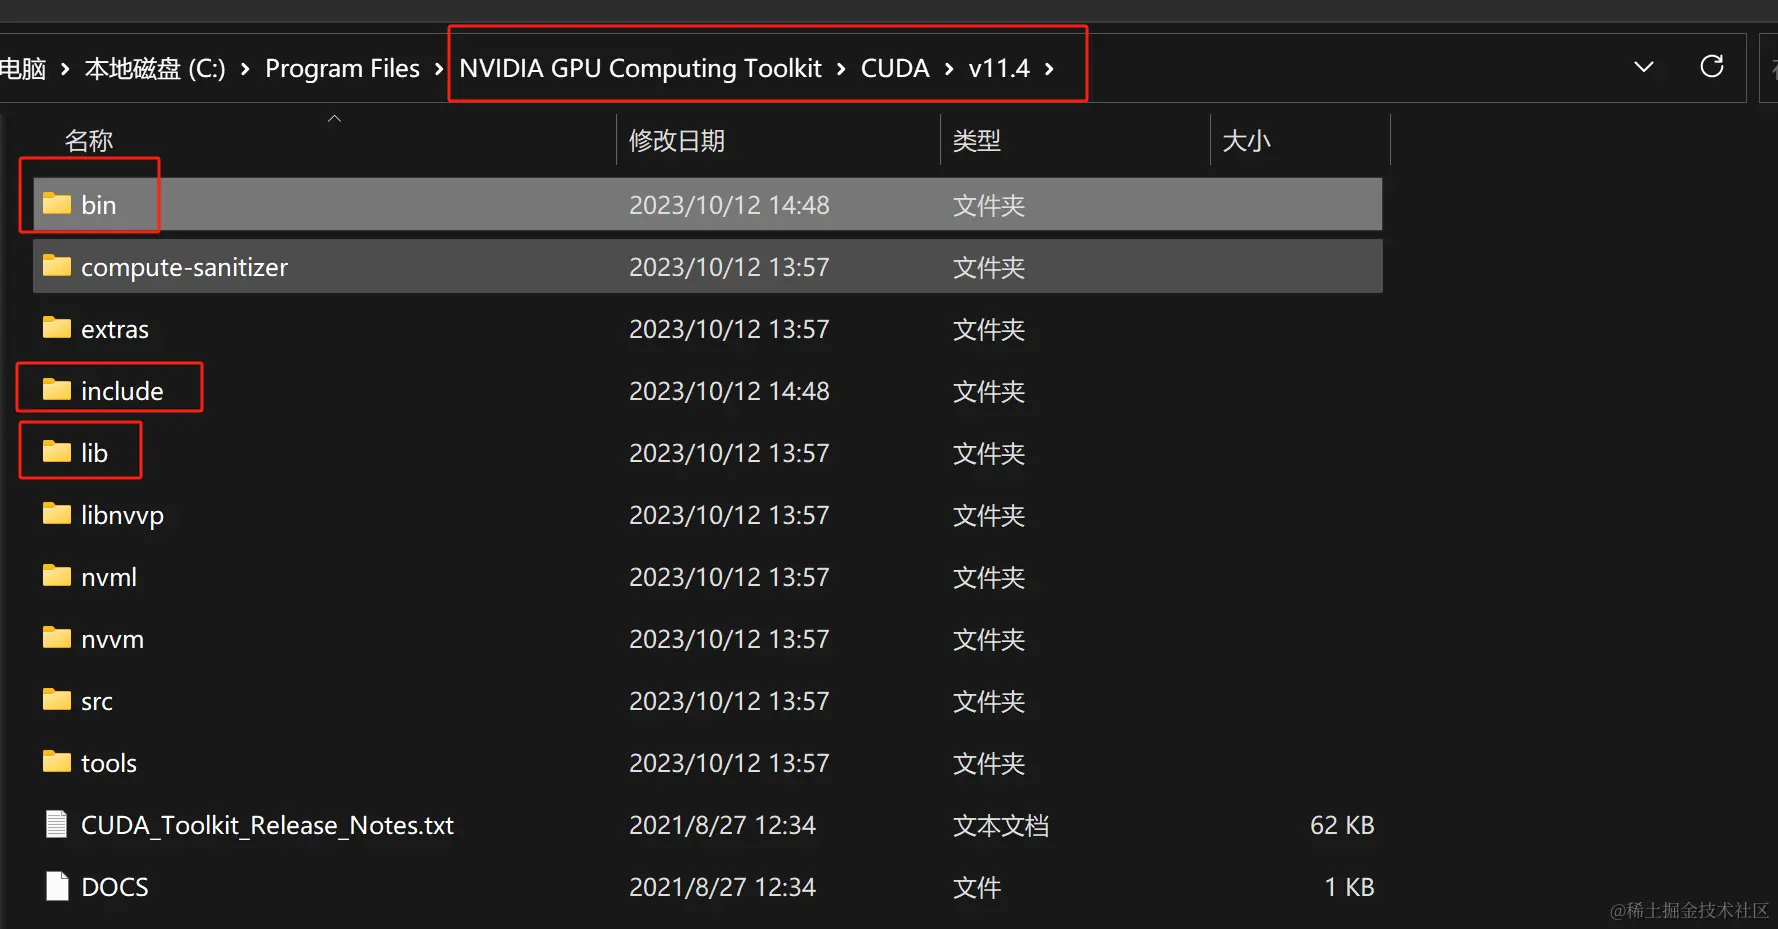The image size is (1778, 929).
Task: Sort files by 名称 column header
Action: pos(89,141)
